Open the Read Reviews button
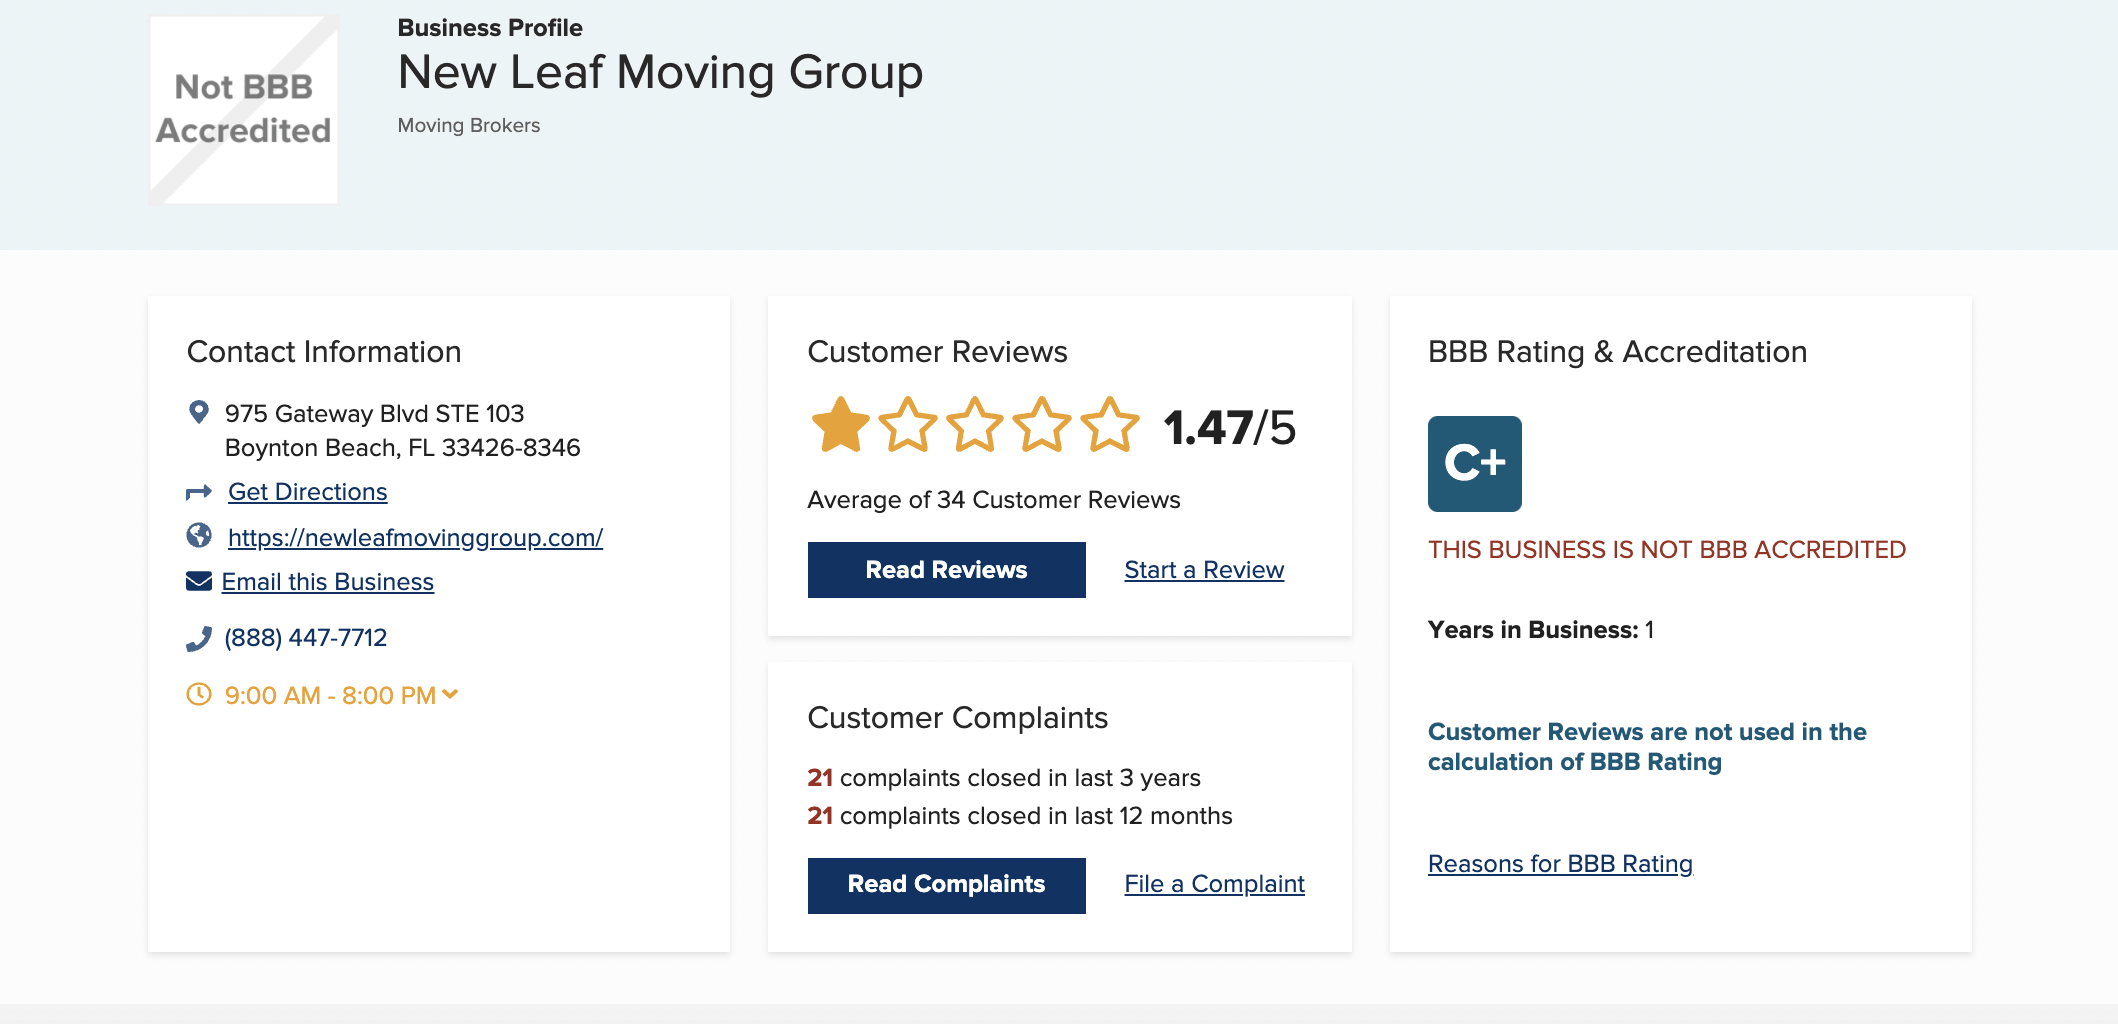2118x1024 pixels. point(946,570)
